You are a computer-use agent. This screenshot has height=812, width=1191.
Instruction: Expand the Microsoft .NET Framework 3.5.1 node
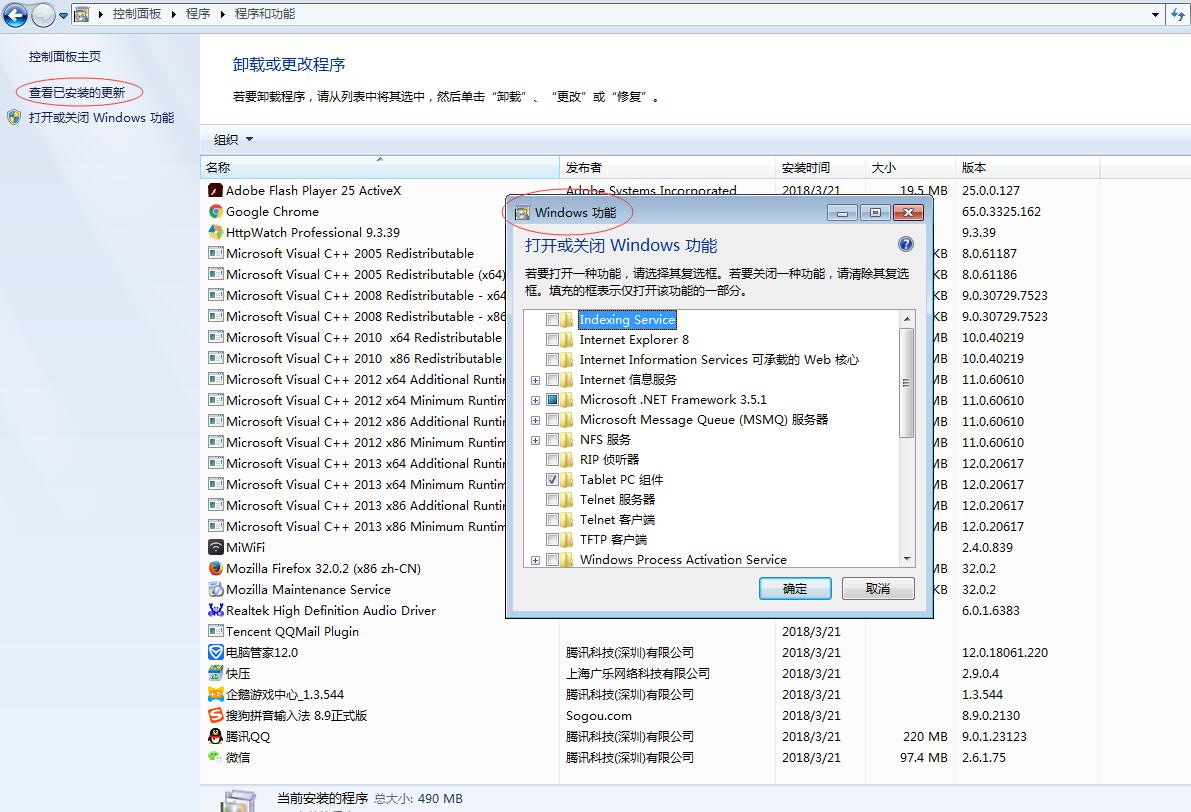pos(536,400)
